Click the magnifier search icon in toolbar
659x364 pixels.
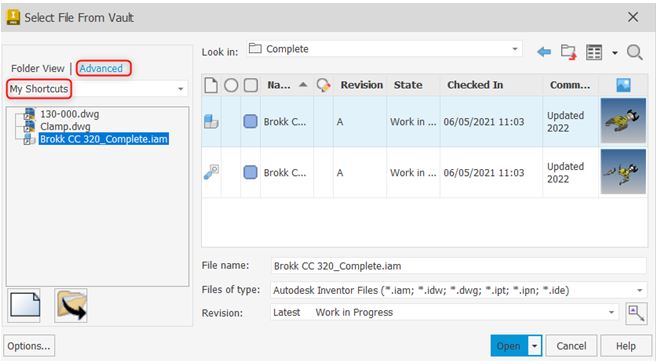(x=635, y=53)
